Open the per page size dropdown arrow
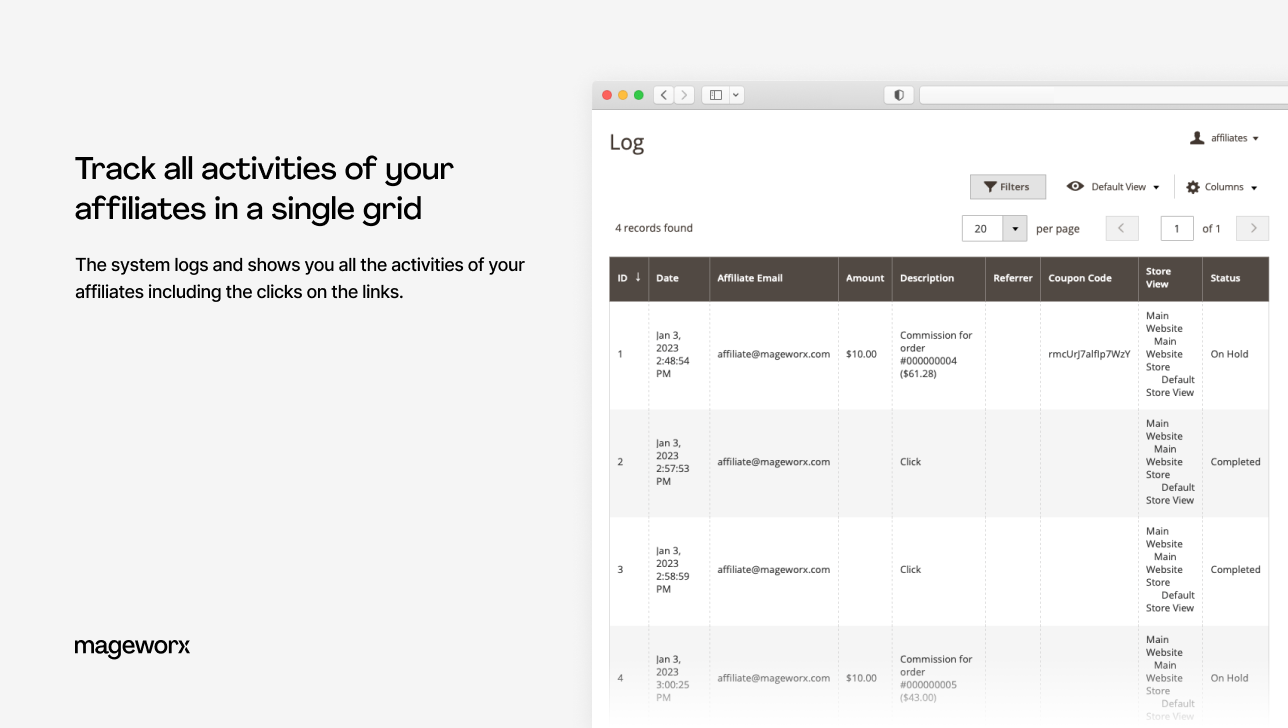 (1015, 229)
